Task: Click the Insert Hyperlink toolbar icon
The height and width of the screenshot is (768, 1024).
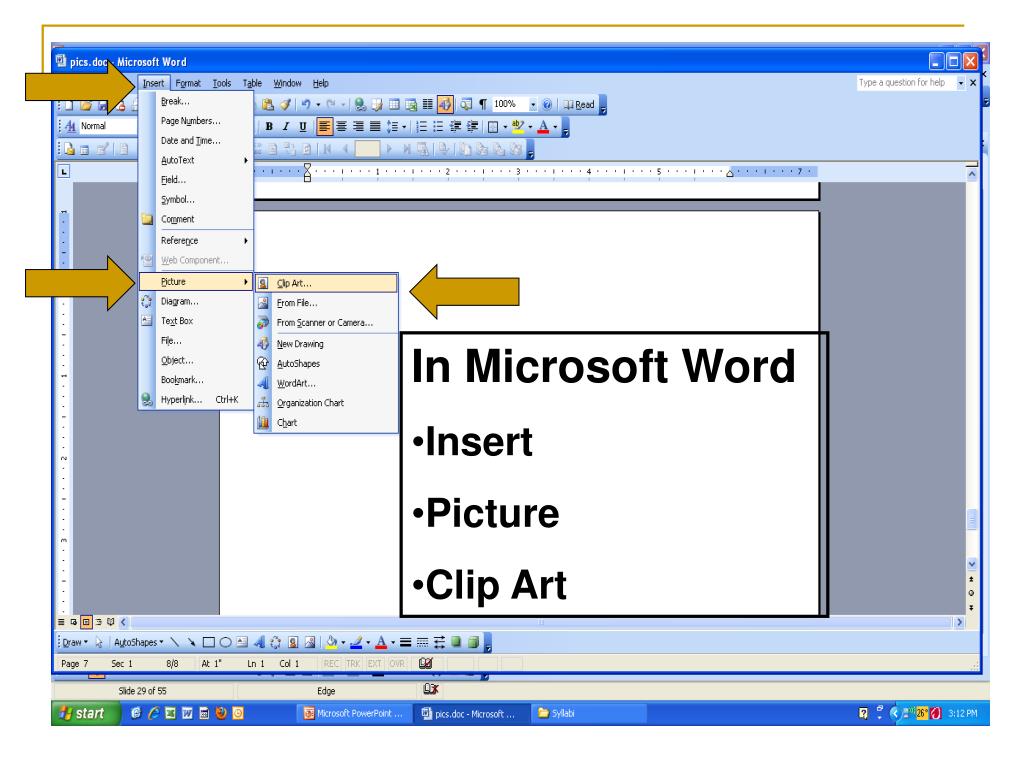Action: pyautogui.click(x=360, y=104)
